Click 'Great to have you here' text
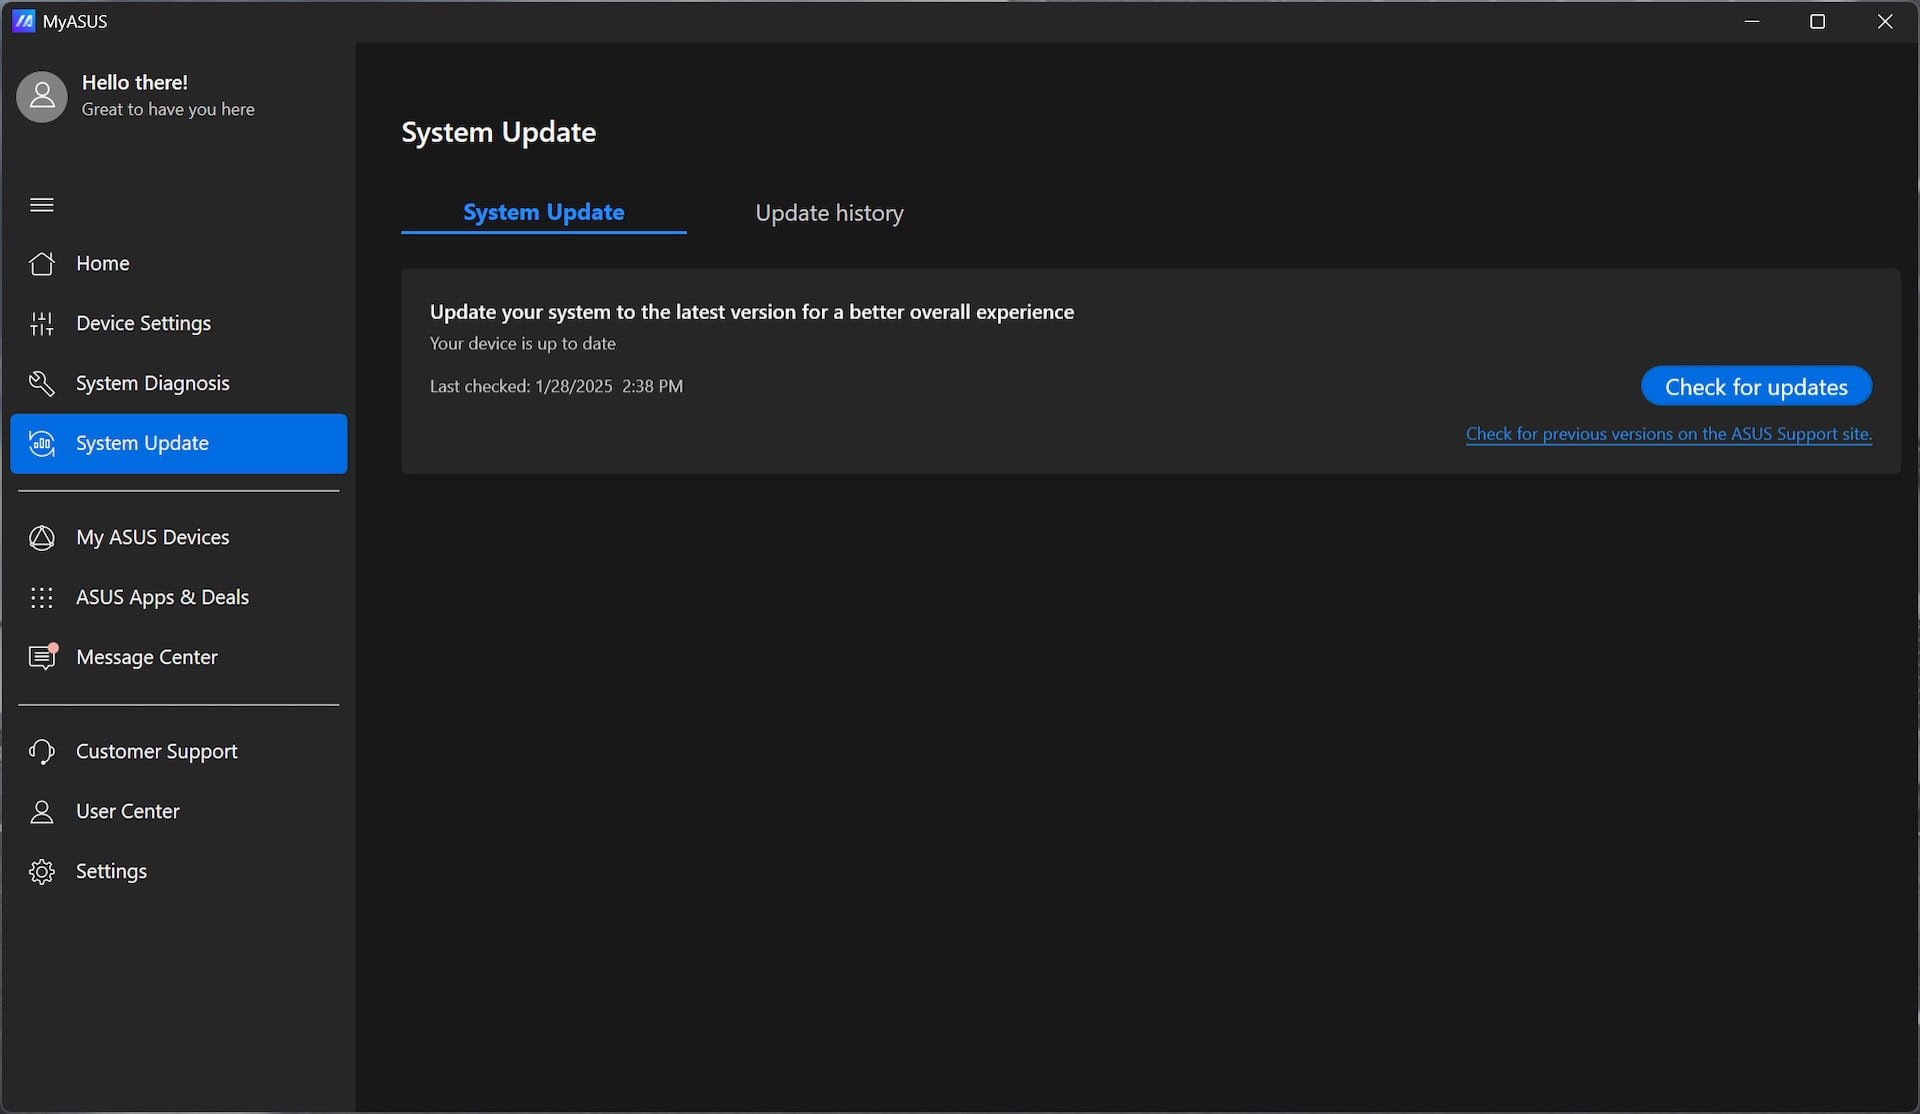 pos(168,109)
